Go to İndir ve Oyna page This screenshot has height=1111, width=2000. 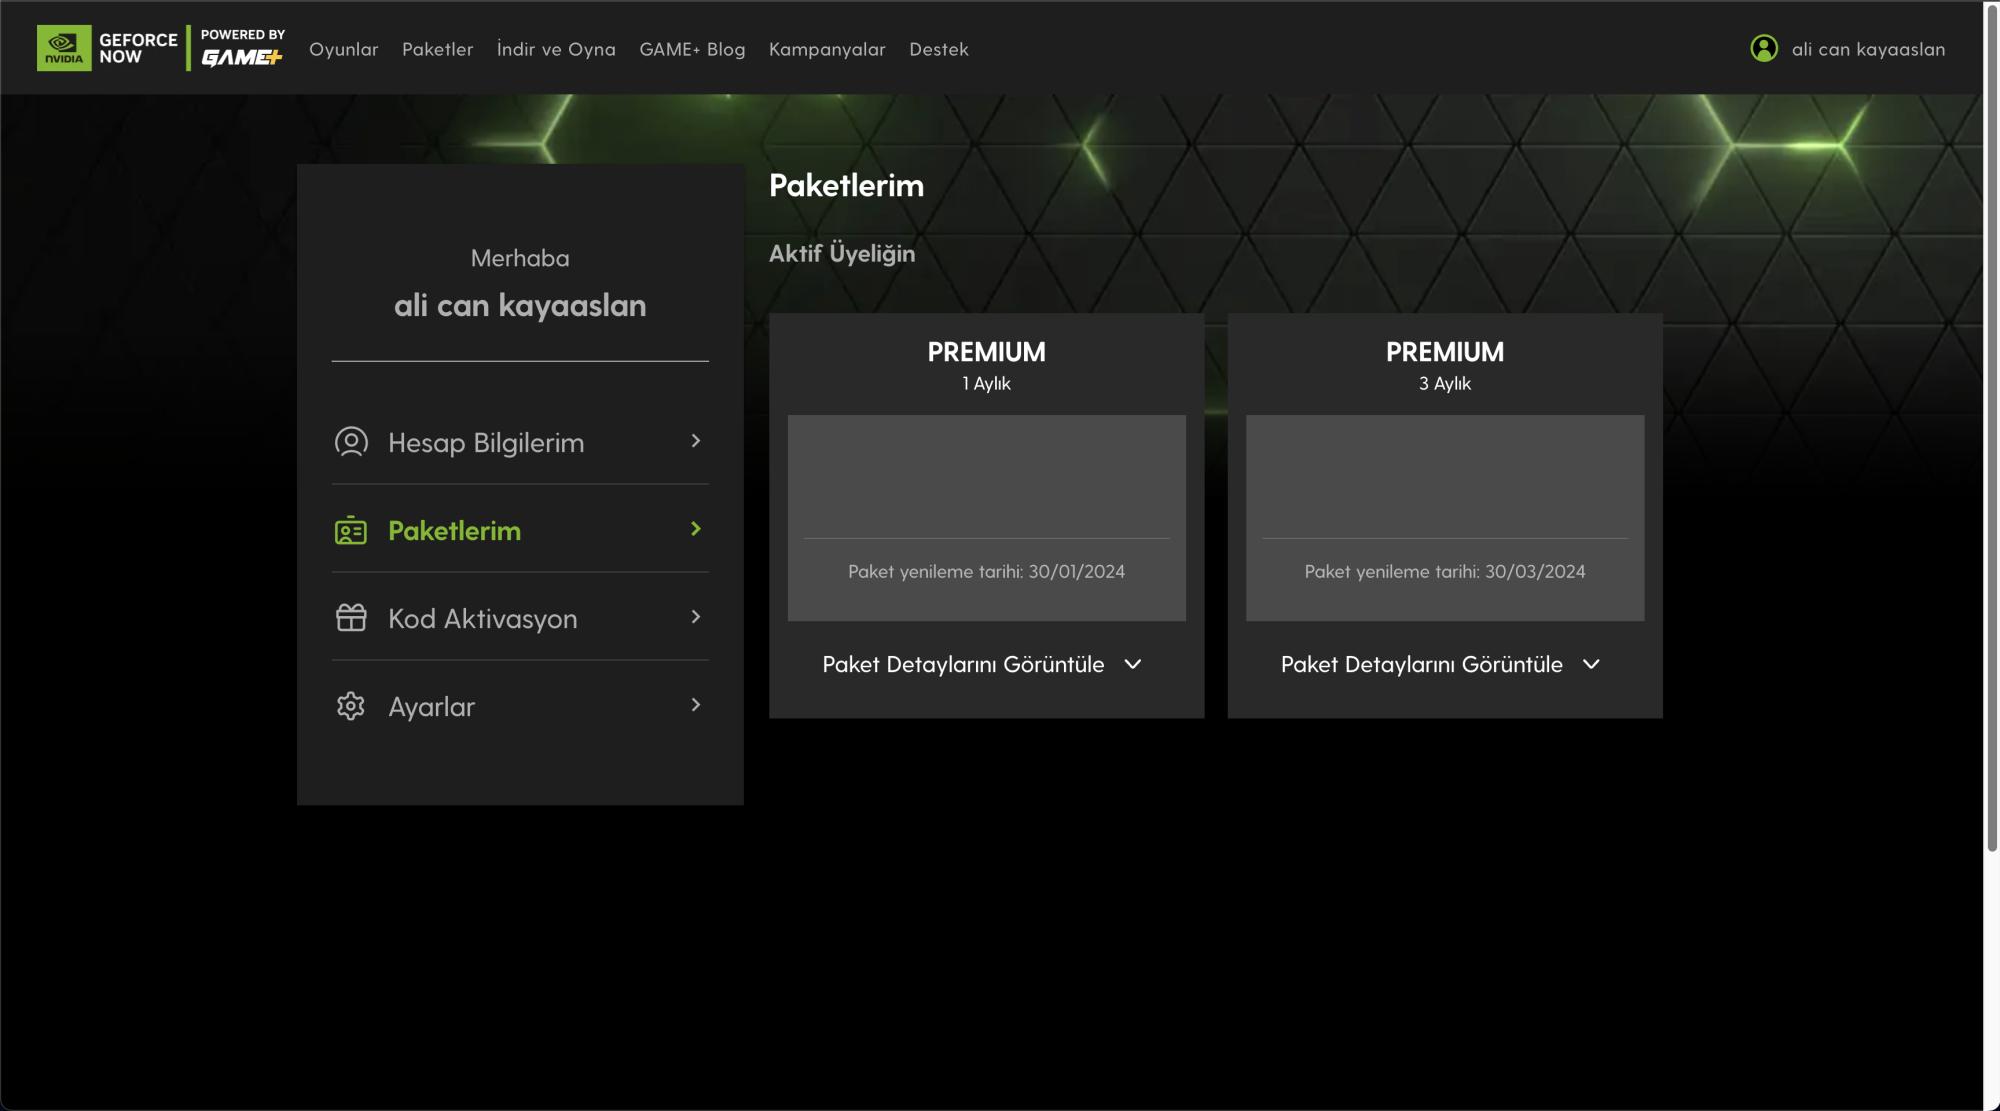click(x=556, y=49)
